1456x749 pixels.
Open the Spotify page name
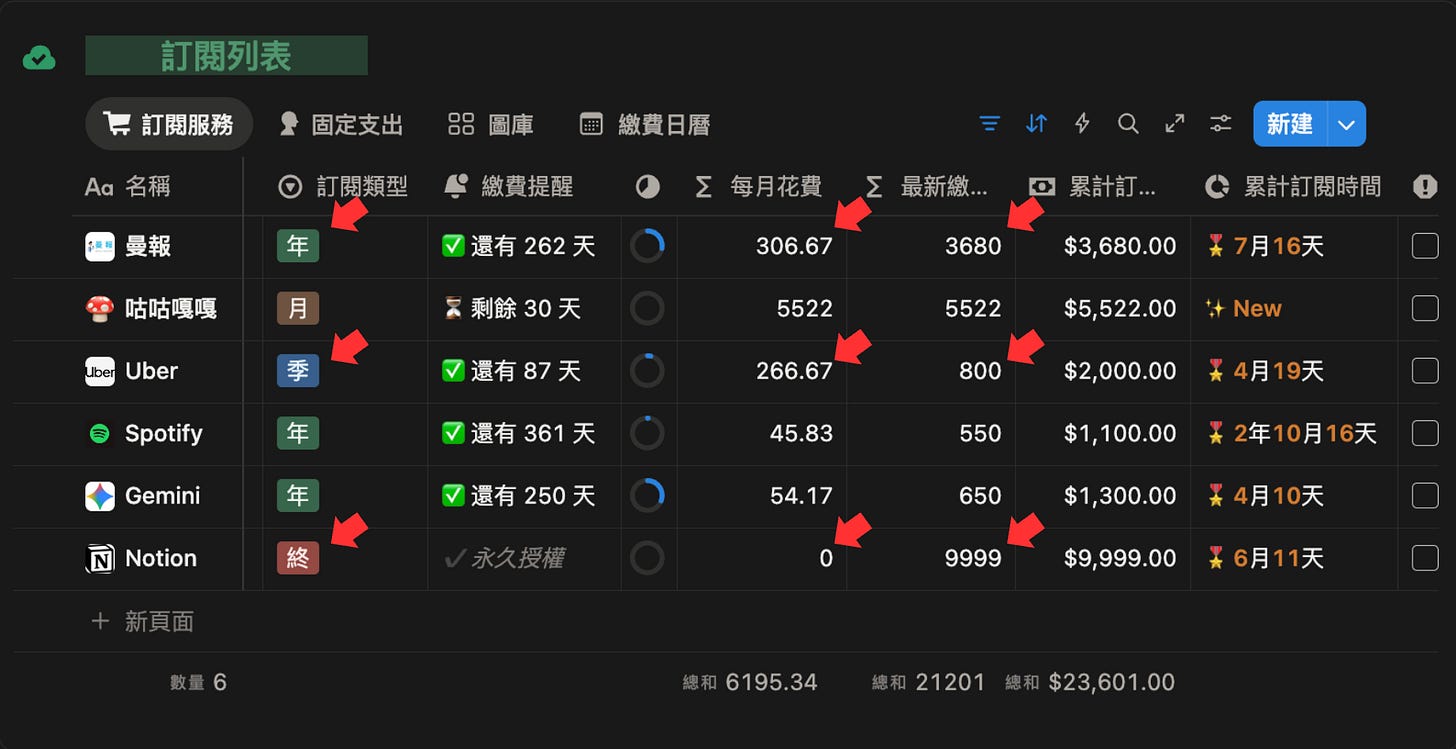(164, 433)
